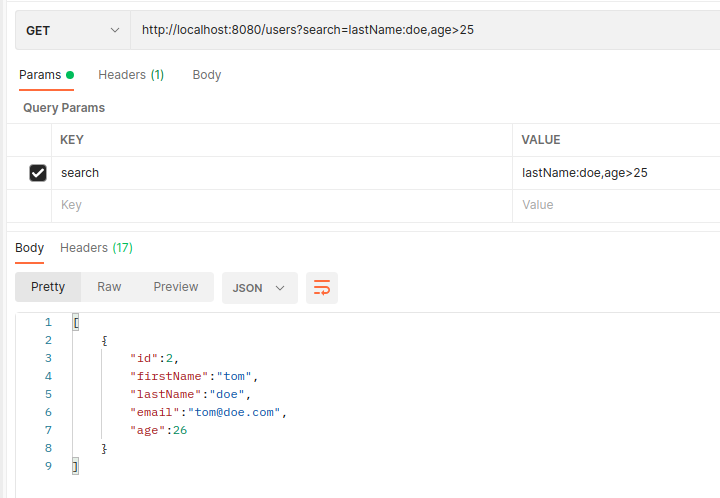The width and height of the screenshot is (720, 498).
Task: Toggle the wrap lines icon in response toolbar
Action: tap(322, 288)
